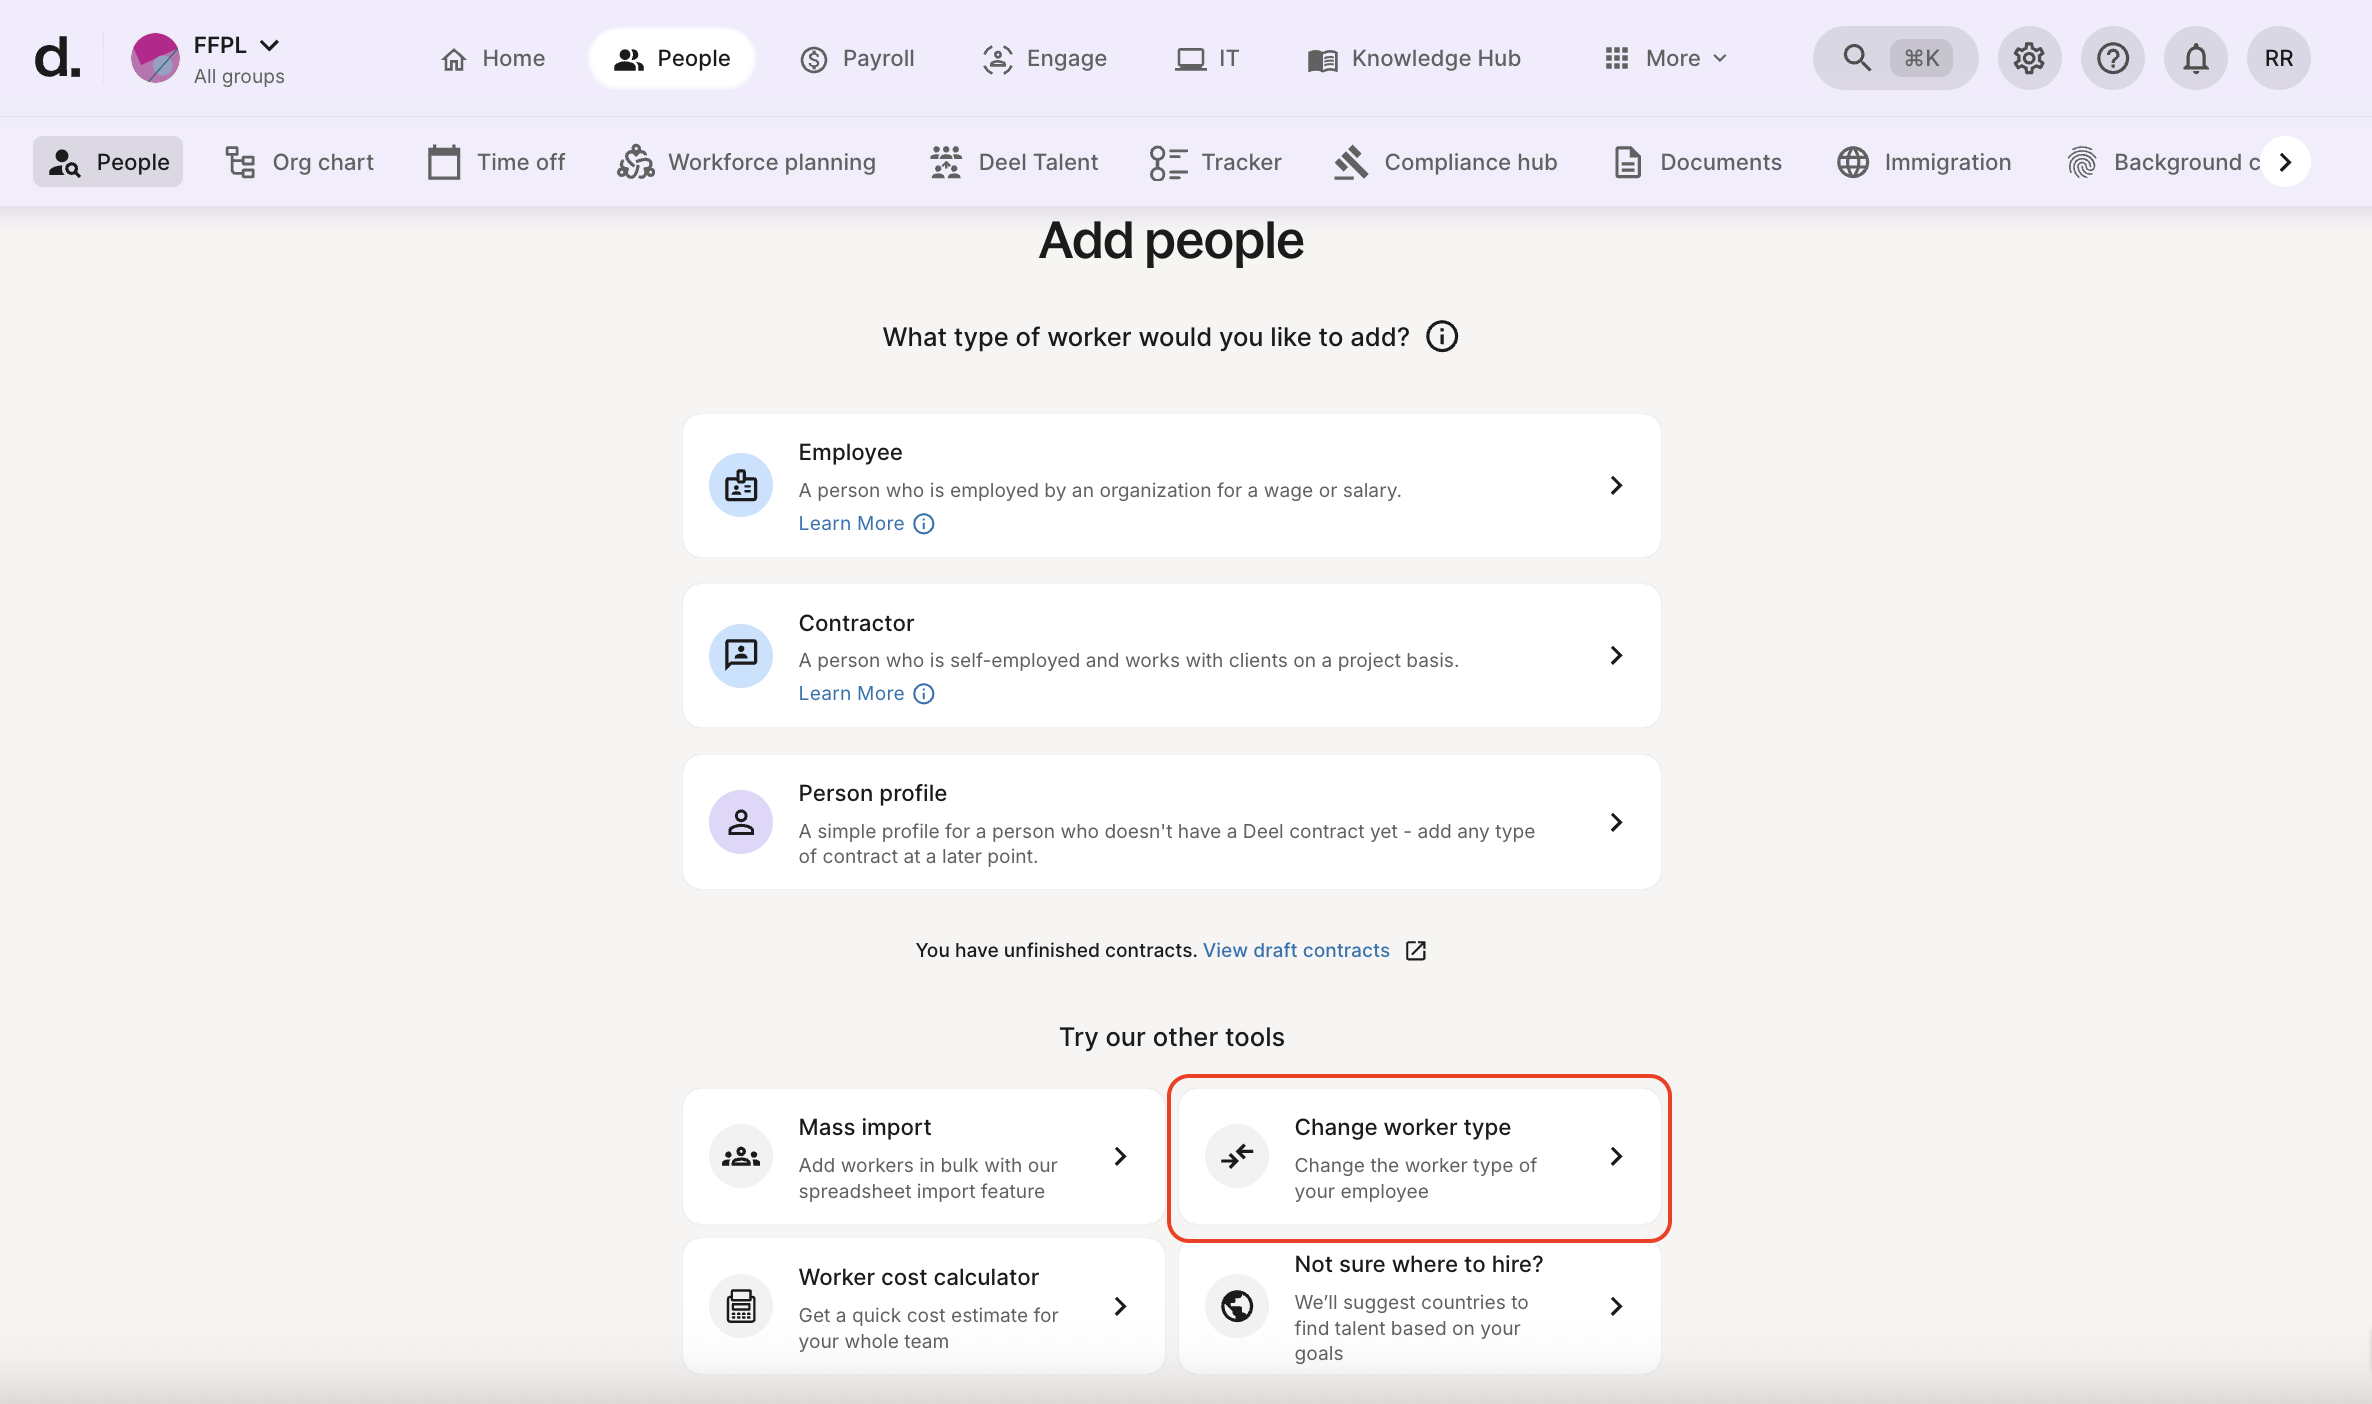Click Learn More under Employee
Viewport: 2372px width, 1404px height.
click(x=866, y=523)
